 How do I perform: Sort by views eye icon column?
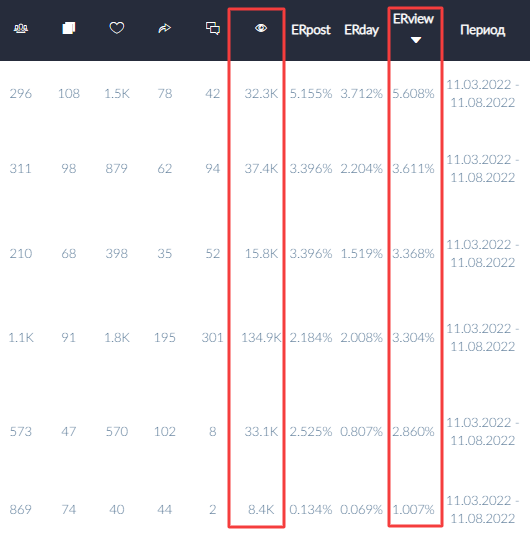[261, 28]
